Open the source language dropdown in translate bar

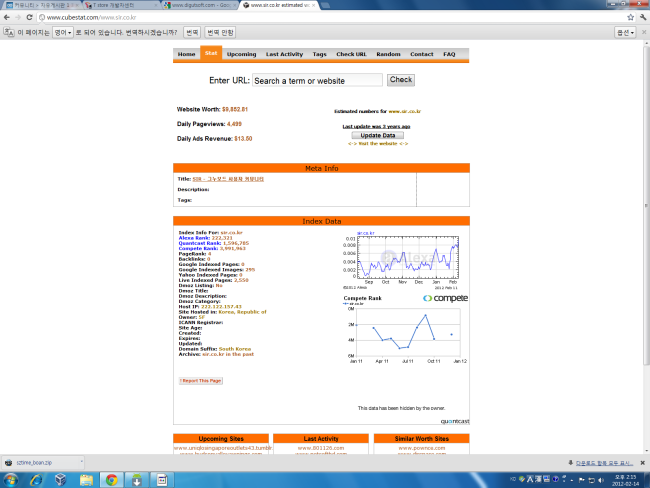click(x=63, y=32)
